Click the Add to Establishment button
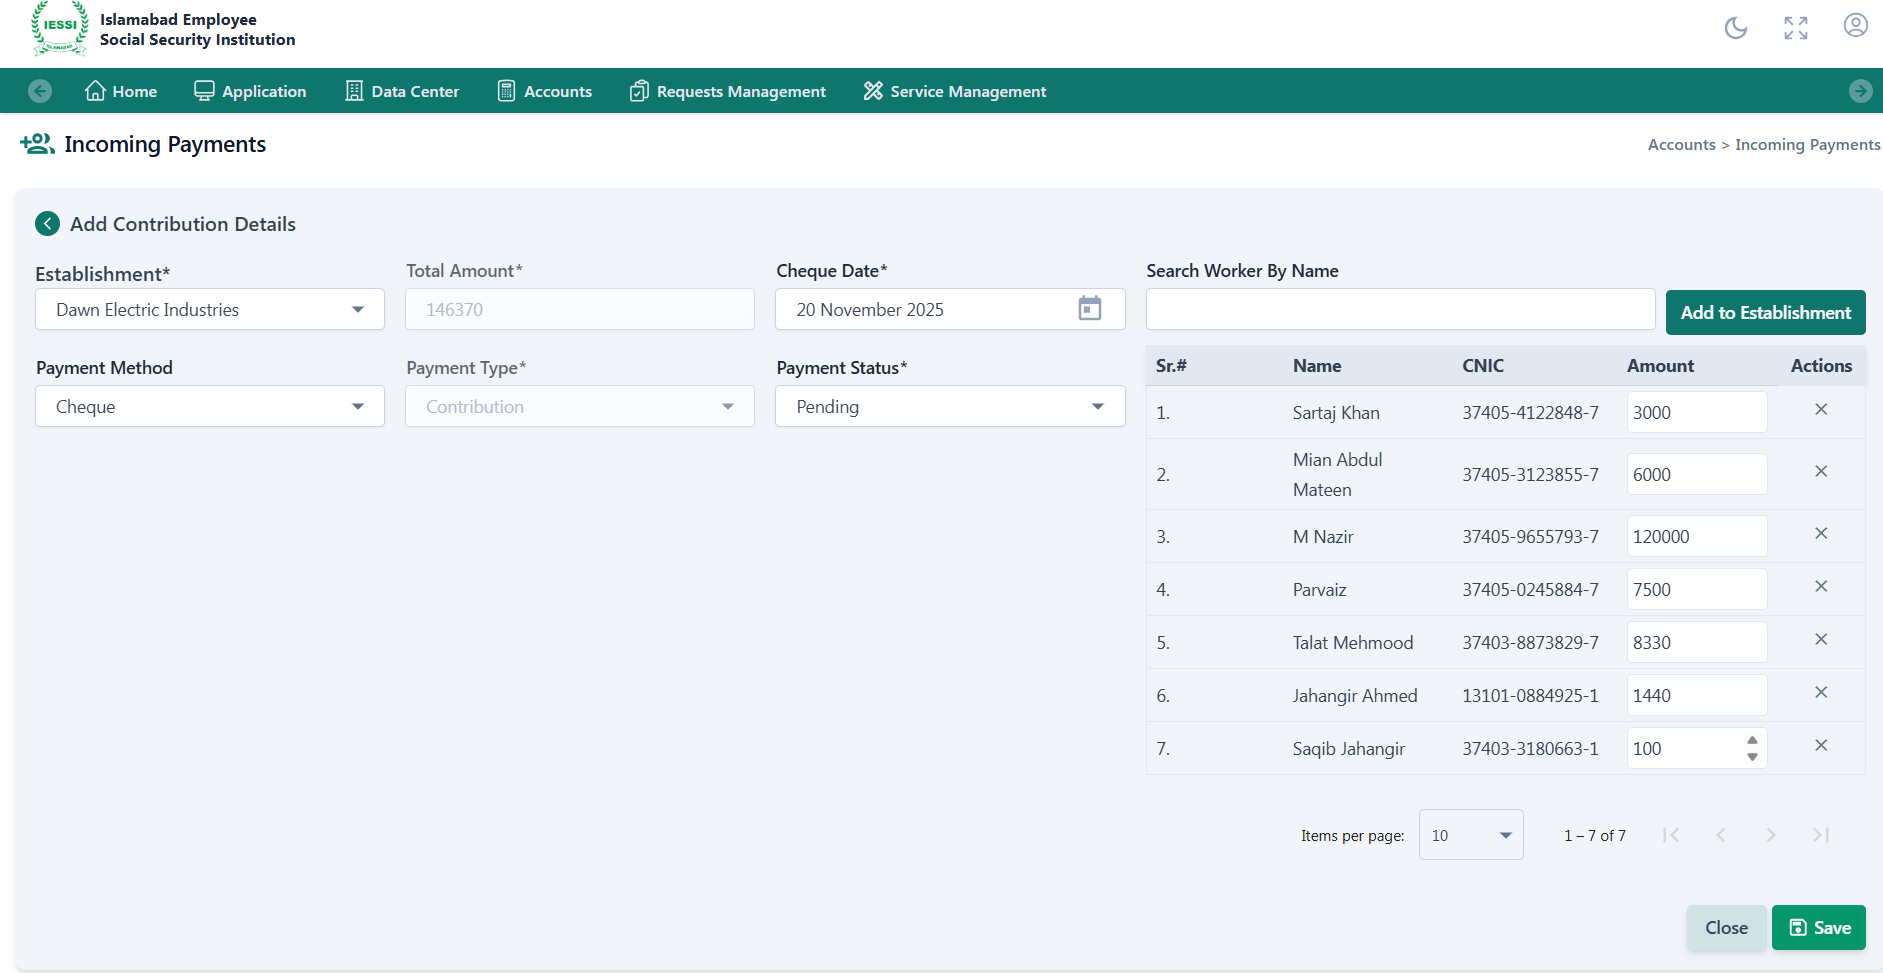 click(x=1765, y=313)
